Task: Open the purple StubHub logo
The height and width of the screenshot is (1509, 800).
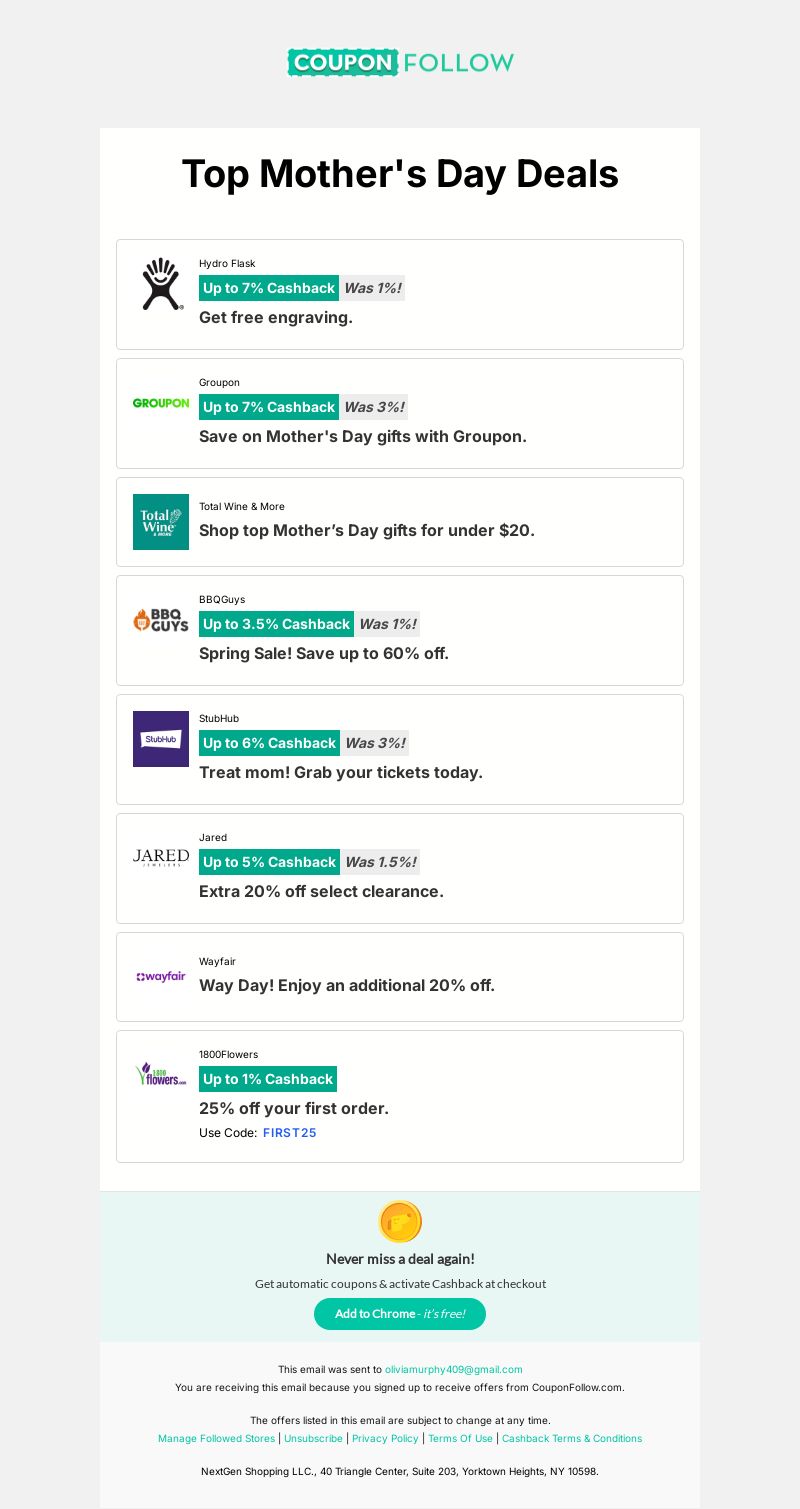Action: pyautogui.click(x=161, y=739)
